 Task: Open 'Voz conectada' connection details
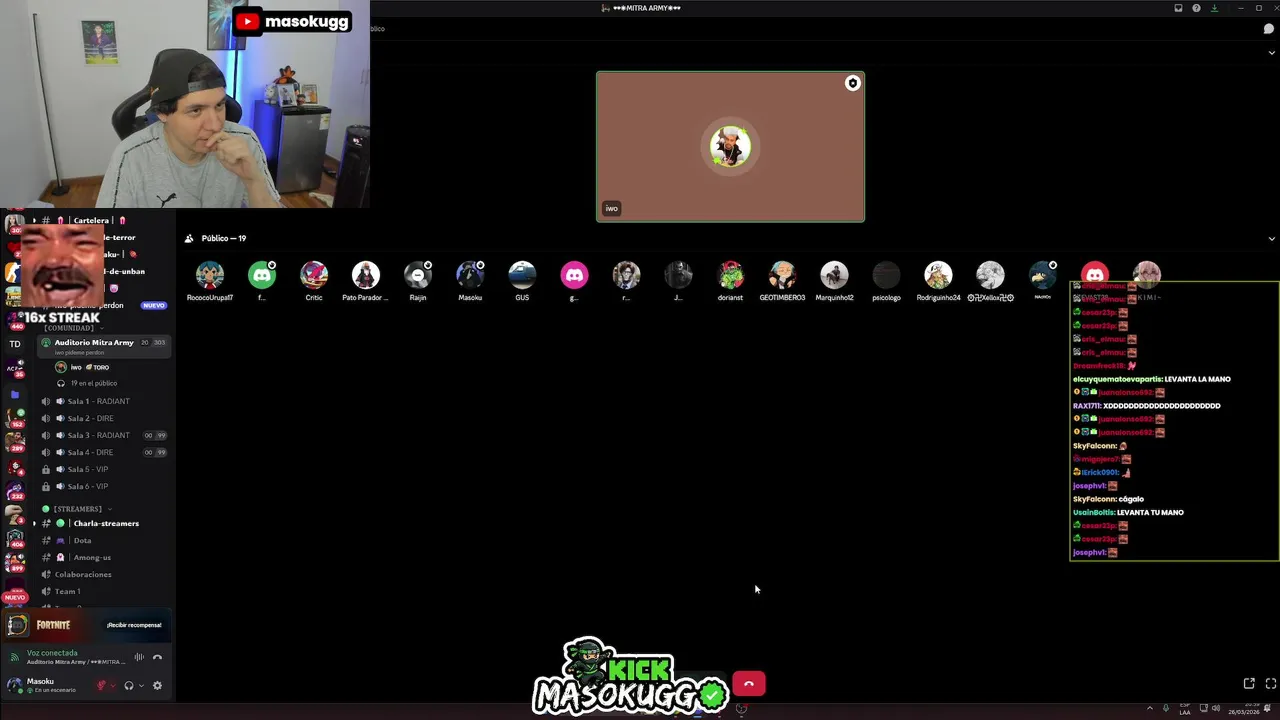click(x=52, y=653)
